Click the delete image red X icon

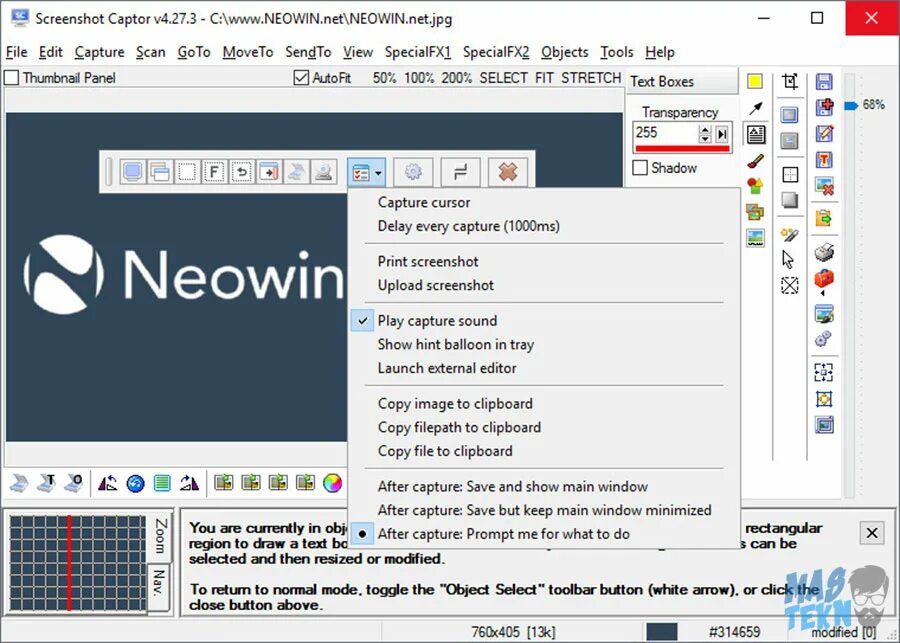tap(824, 185)
